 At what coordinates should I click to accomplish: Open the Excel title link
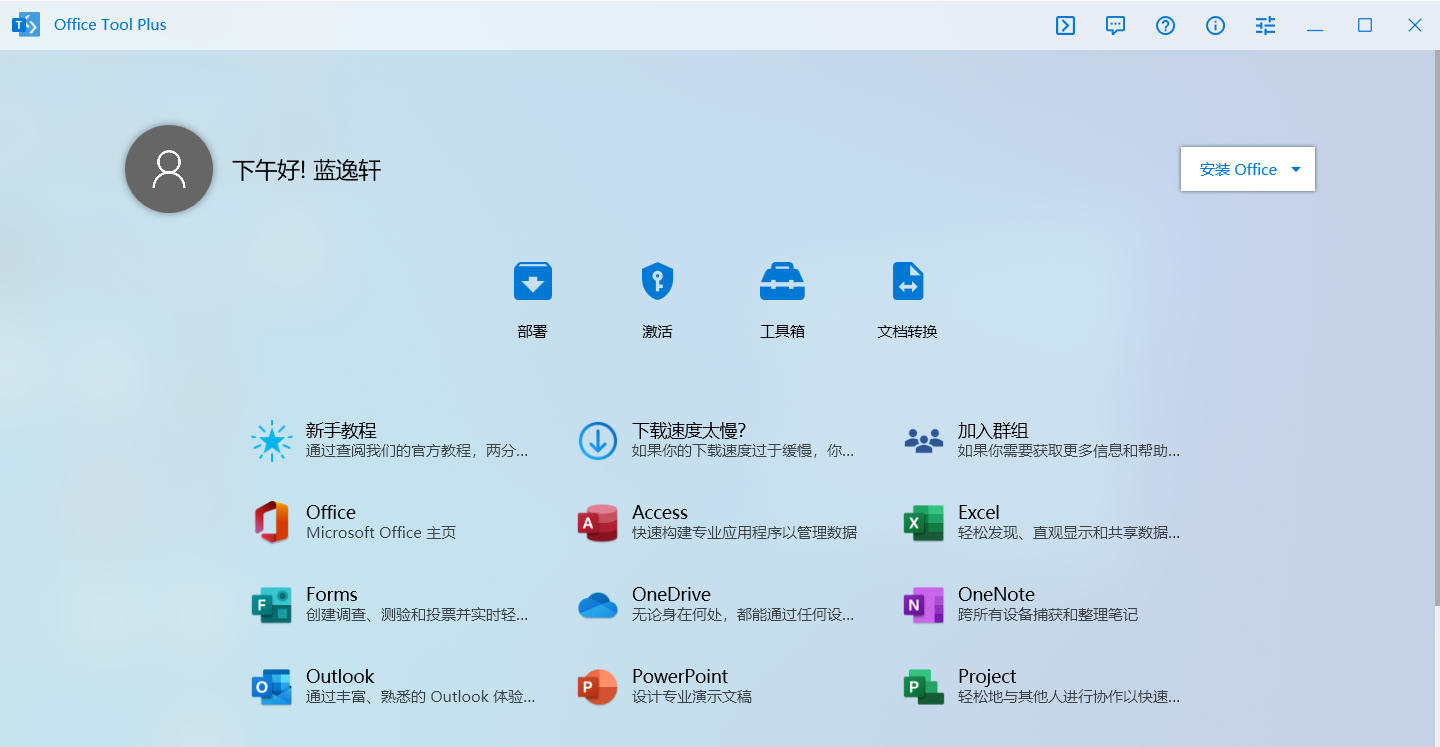point(979,512)
